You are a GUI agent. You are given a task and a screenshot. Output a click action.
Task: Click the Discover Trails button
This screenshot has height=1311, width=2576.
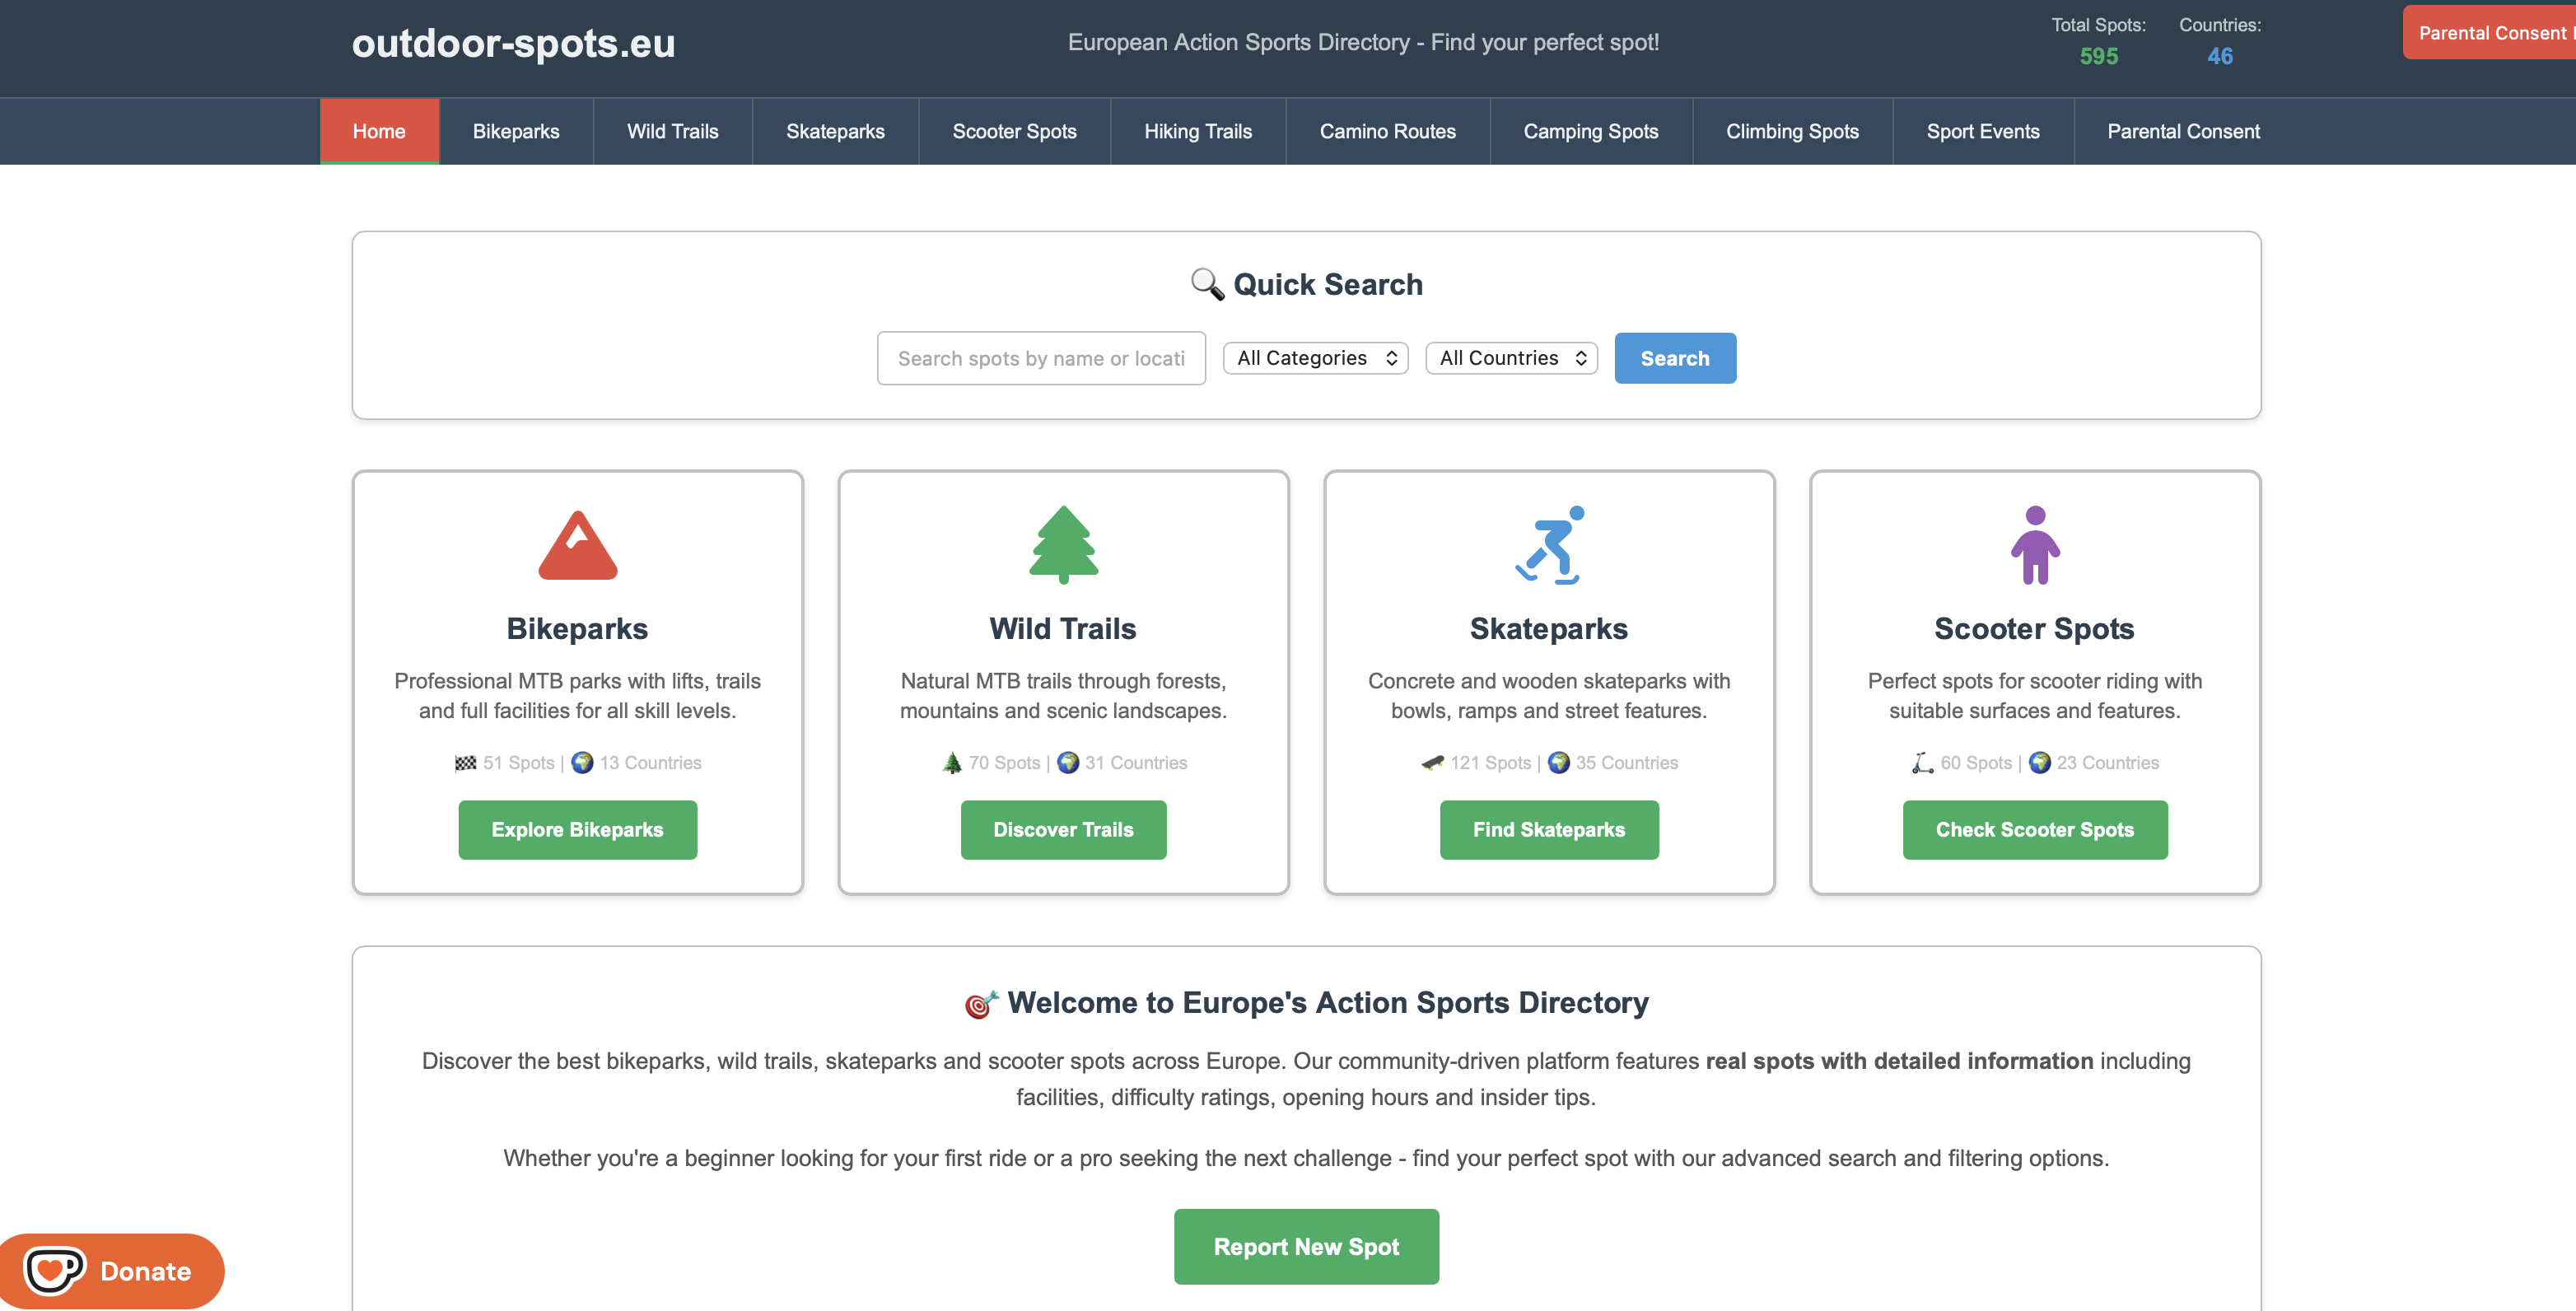(x=1063, y=830)
